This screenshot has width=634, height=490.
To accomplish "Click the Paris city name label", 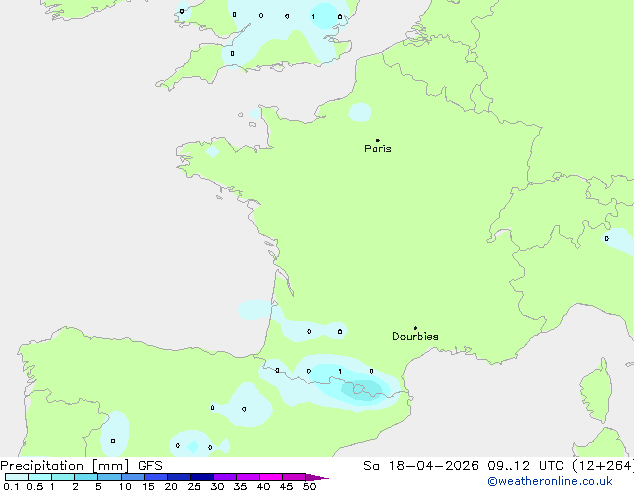I will click(x=378, y=149).
